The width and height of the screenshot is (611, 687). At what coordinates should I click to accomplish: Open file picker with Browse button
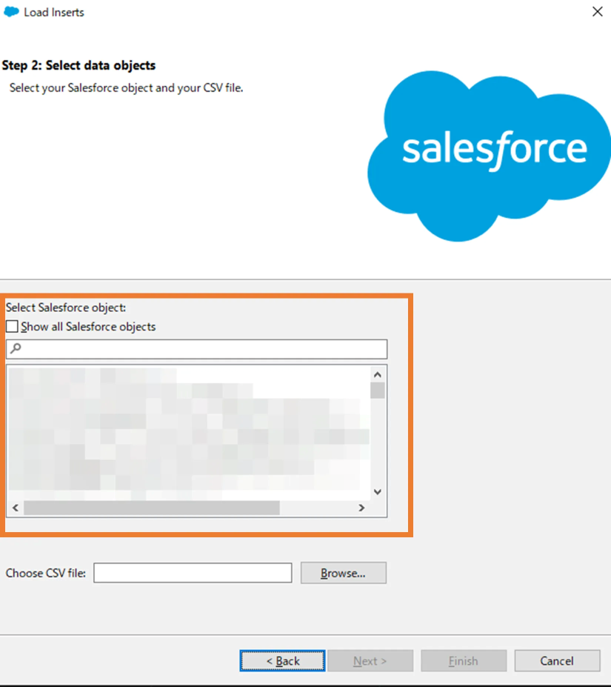point(343,573)
